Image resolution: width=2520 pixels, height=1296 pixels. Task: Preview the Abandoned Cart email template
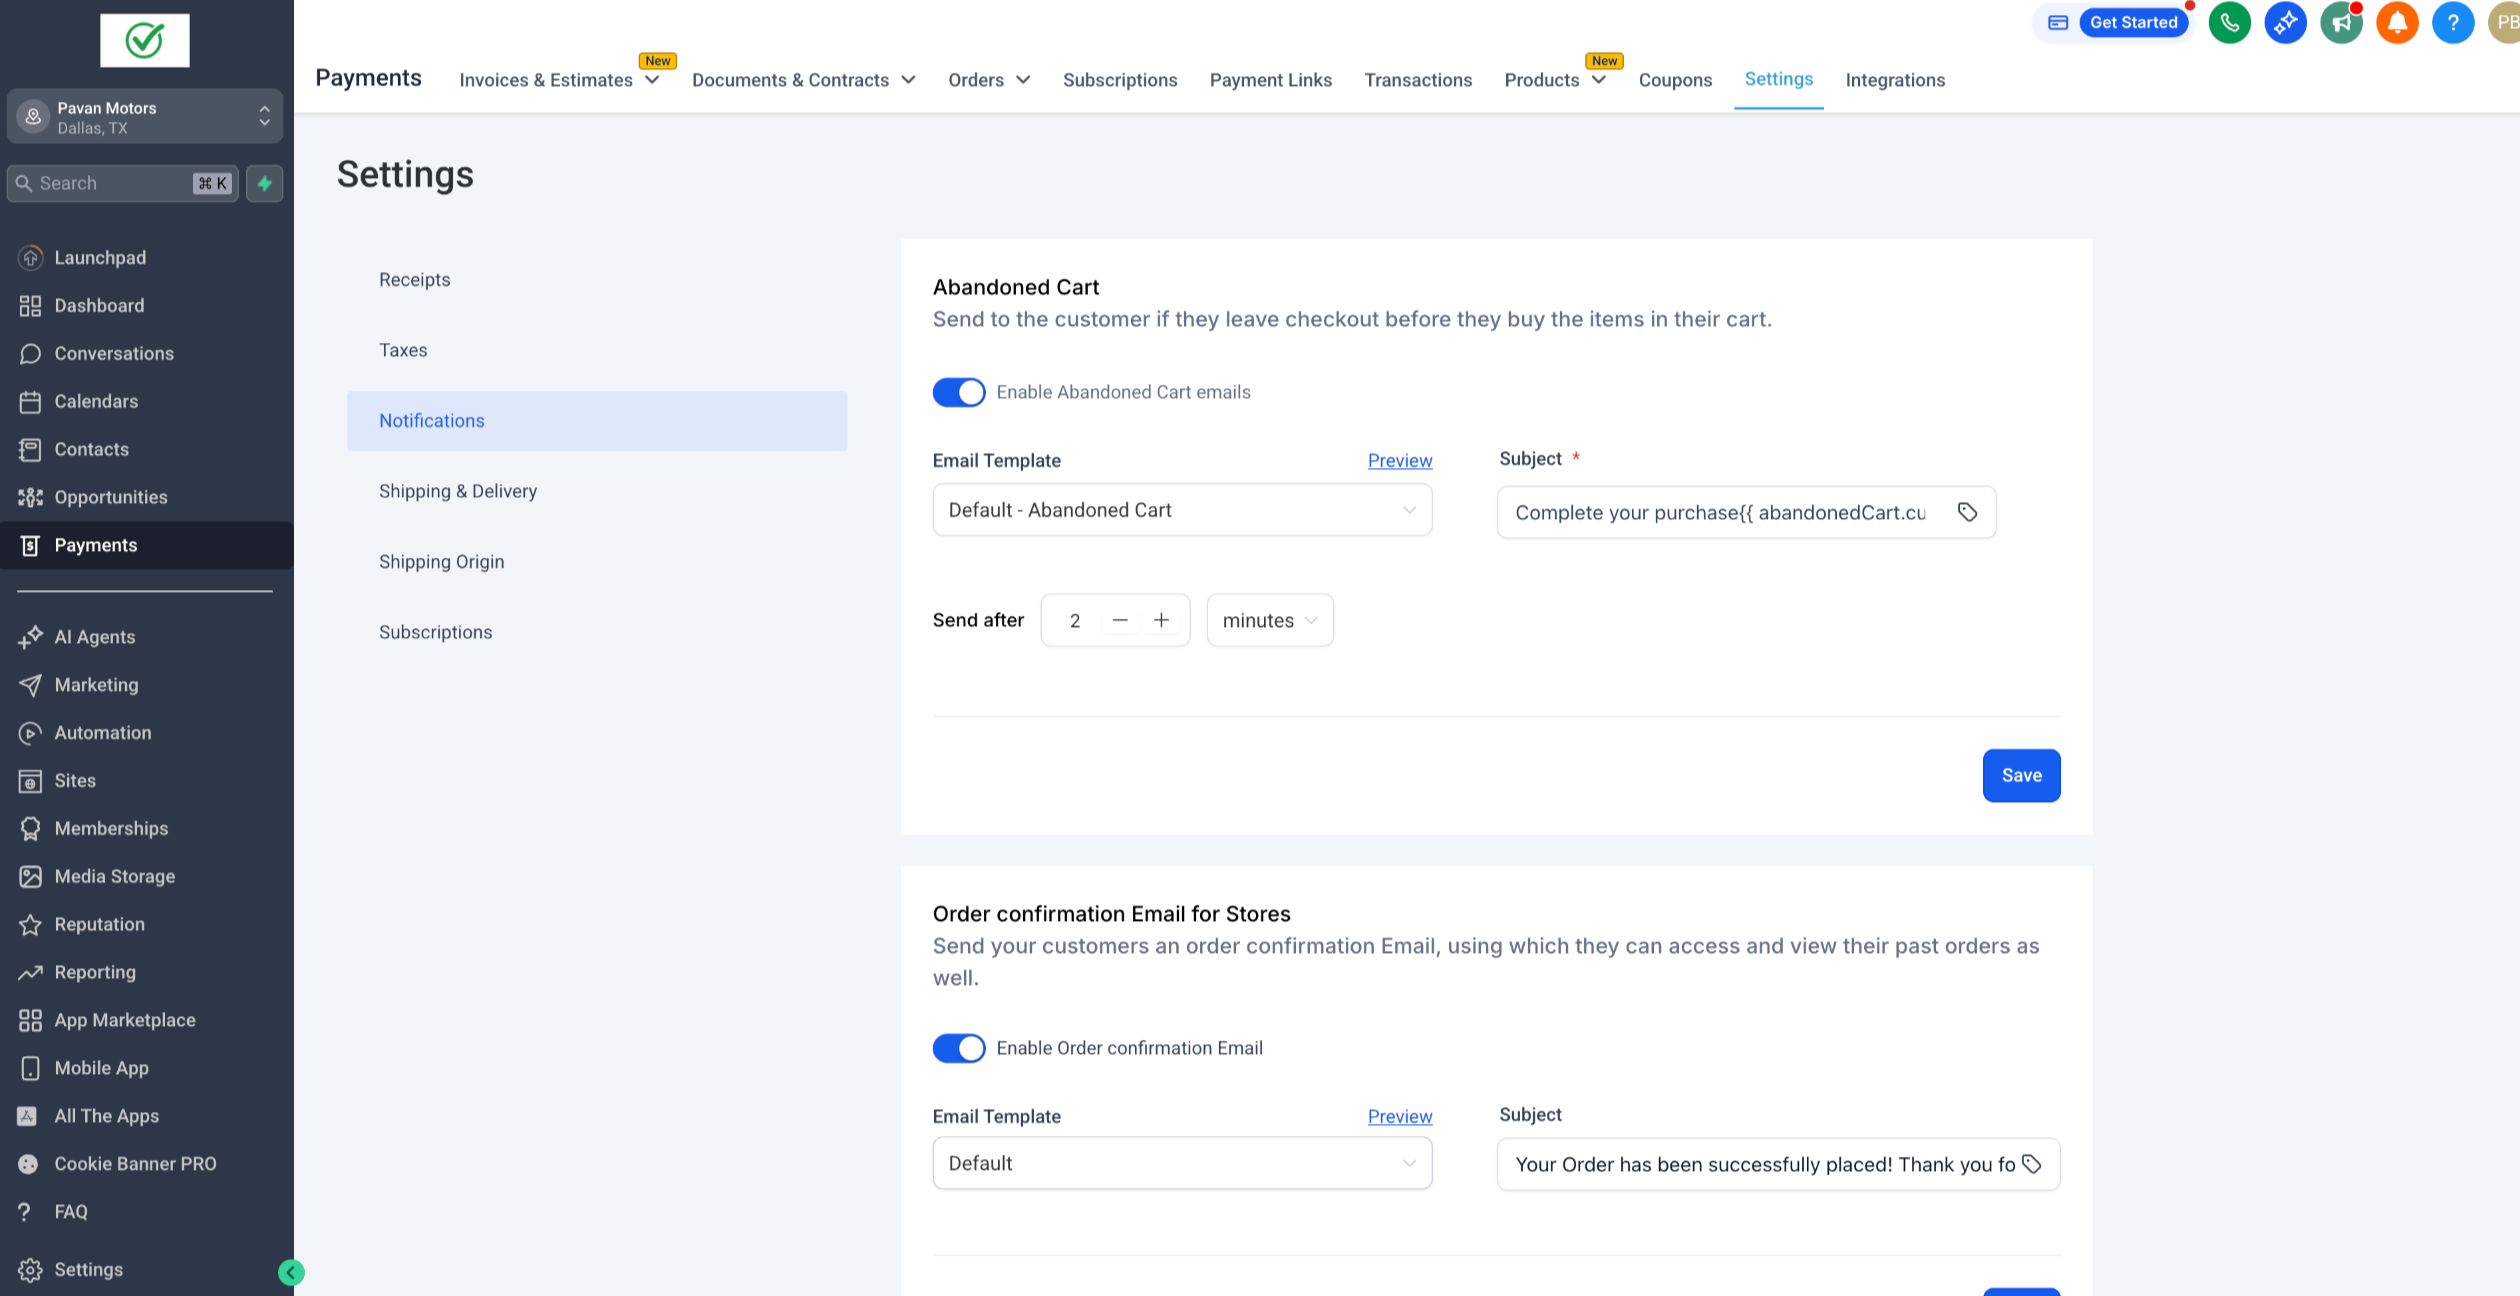click(x=1399, y=461)
